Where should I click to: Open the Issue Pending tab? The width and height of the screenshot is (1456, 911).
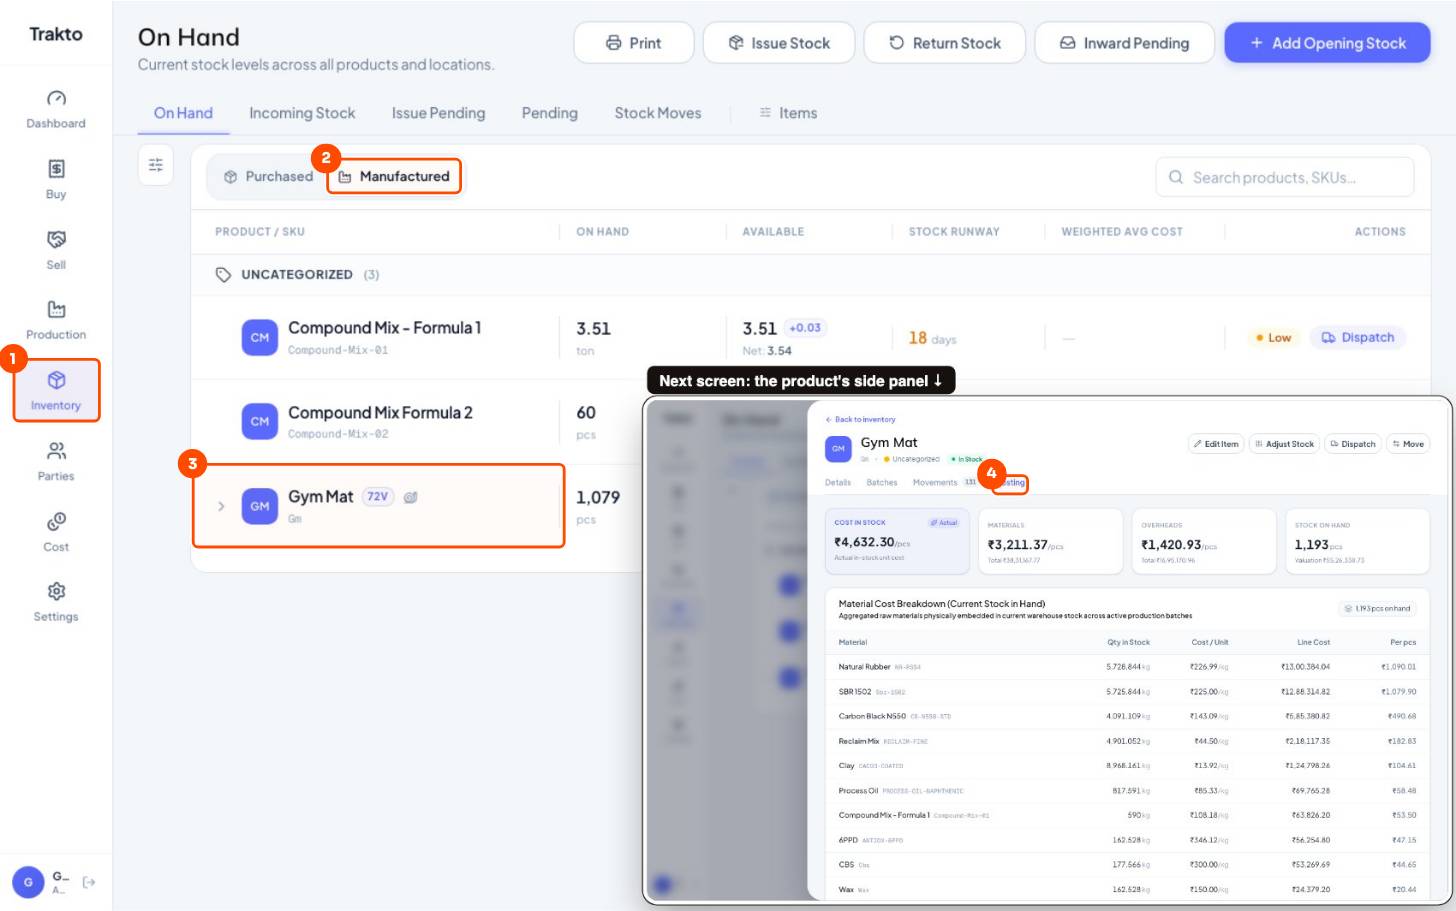point(438,113)
